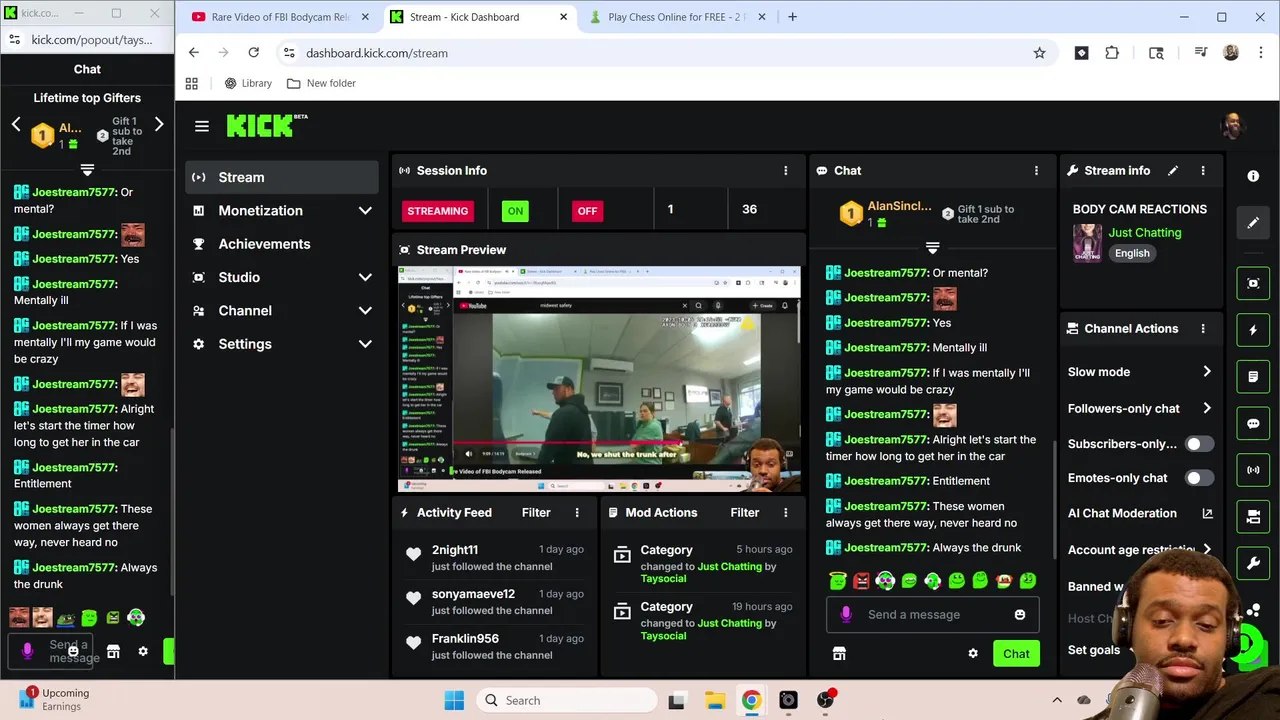Toggle Subscribers-only chat switch
This screenshot has height=720, width=1280.
click(x=1199, y=444)
